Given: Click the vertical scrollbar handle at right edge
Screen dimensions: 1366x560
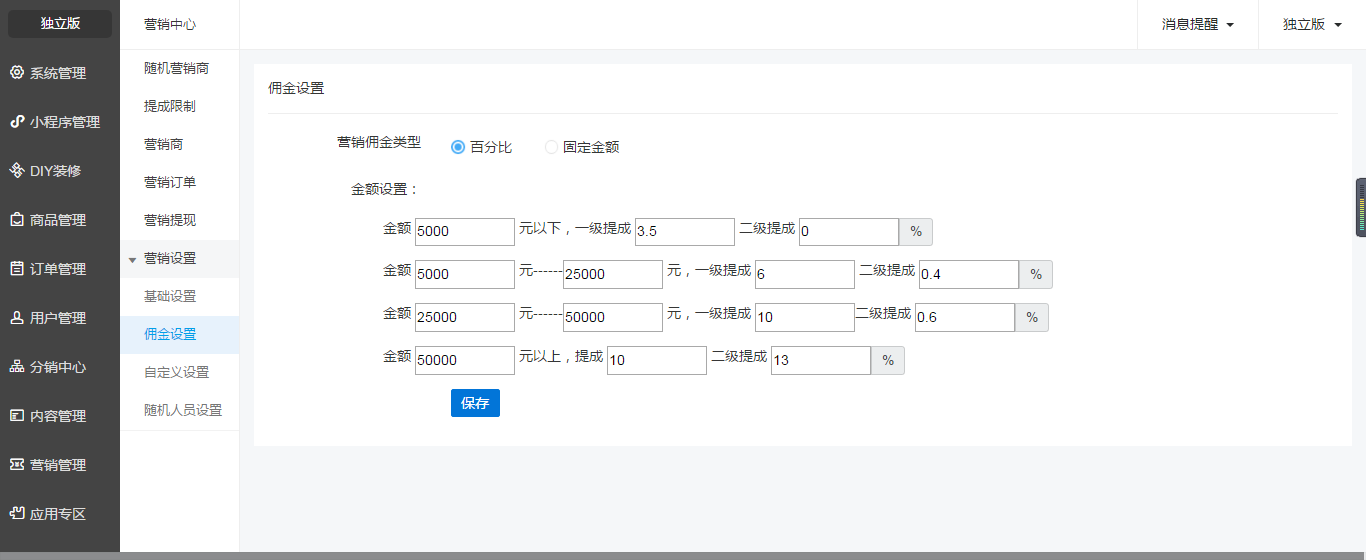Looking at the screenshot, I should 1361,207.
